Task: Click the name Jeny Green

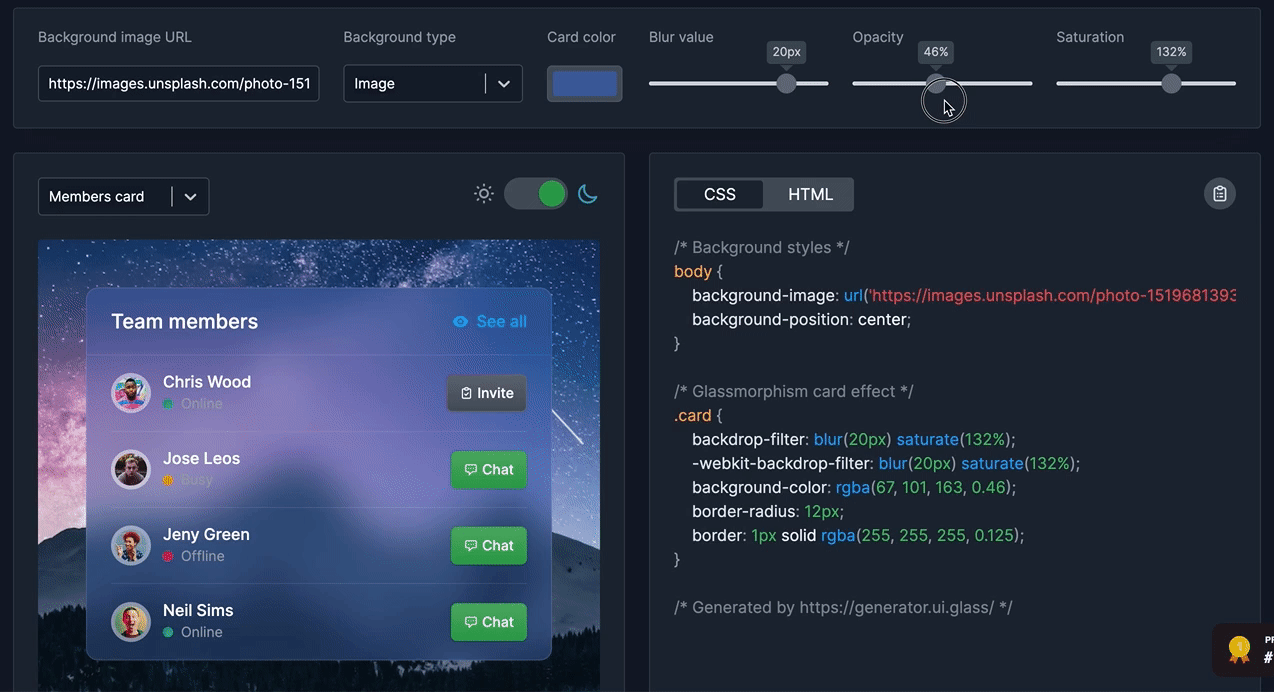Action: pos(206,534)
